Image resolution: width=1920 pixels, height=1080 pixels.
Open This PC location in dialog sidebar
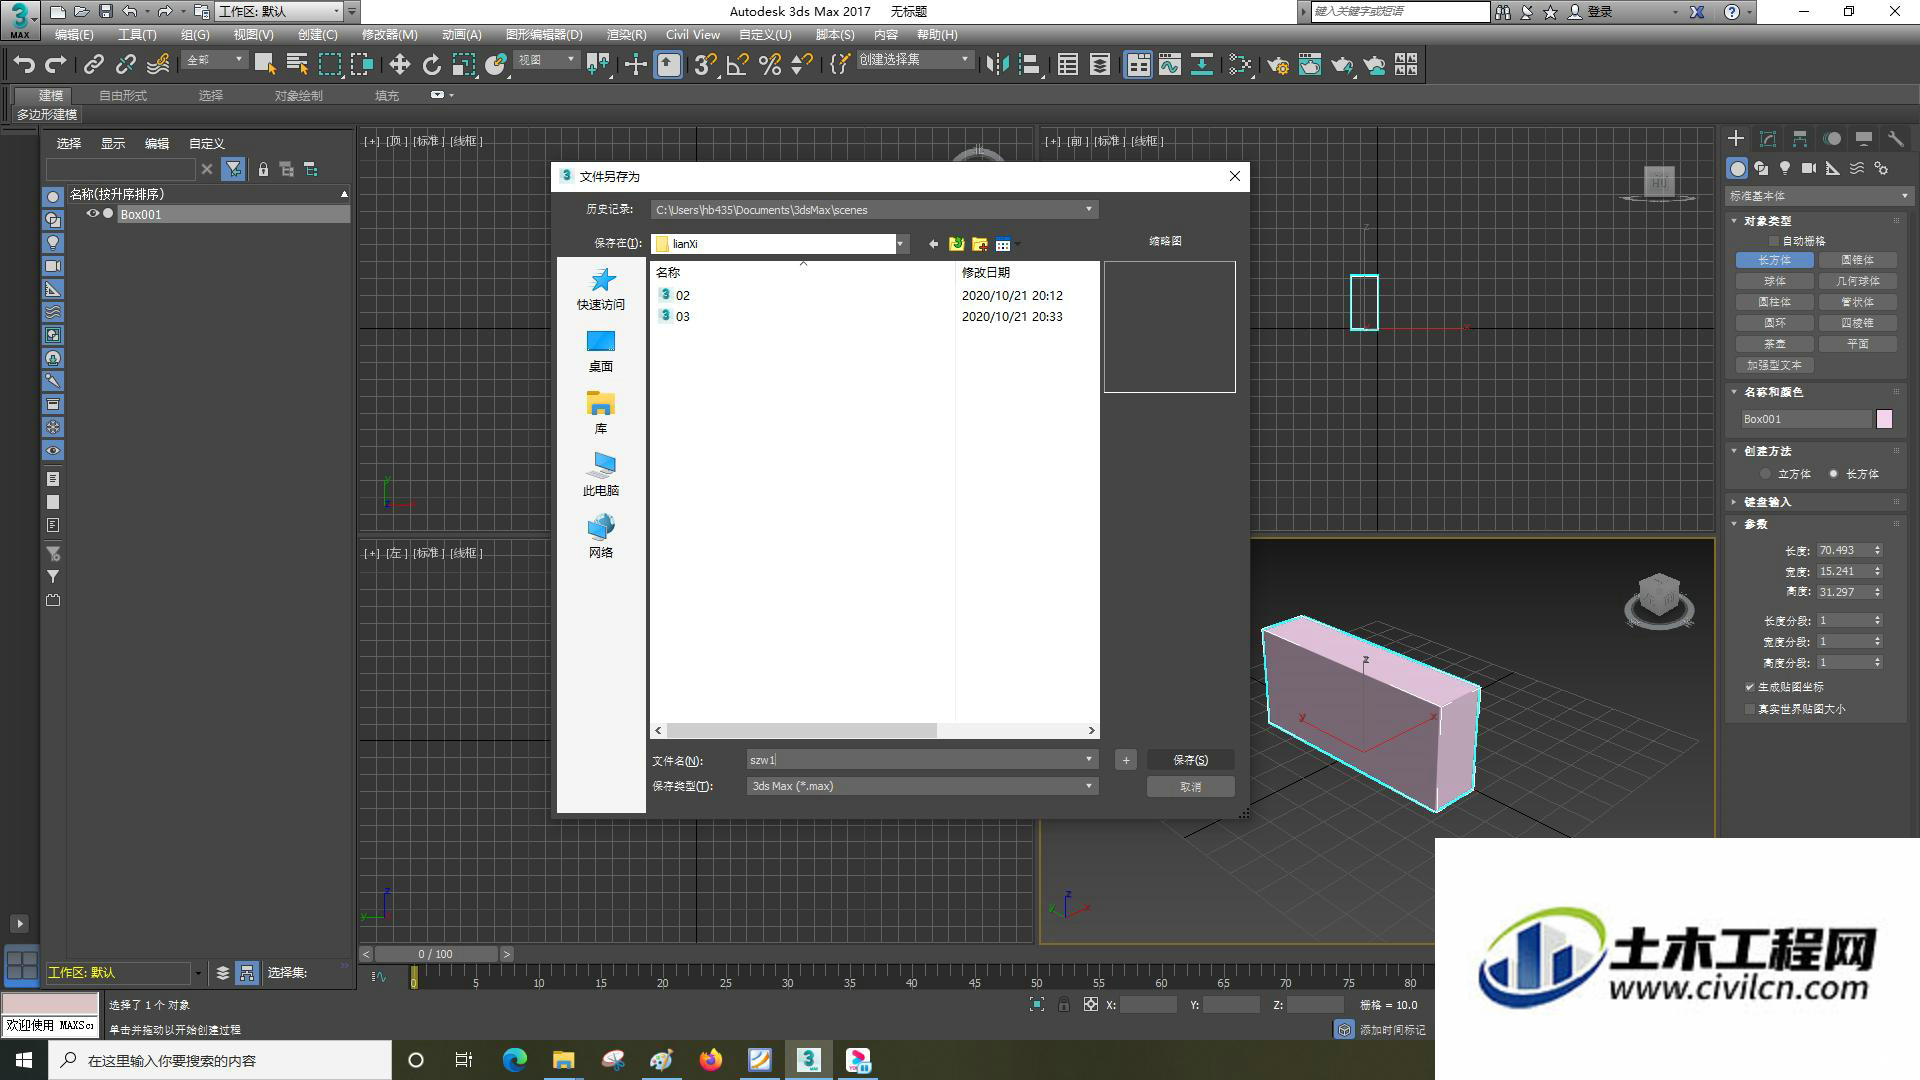tap(600, 475)
